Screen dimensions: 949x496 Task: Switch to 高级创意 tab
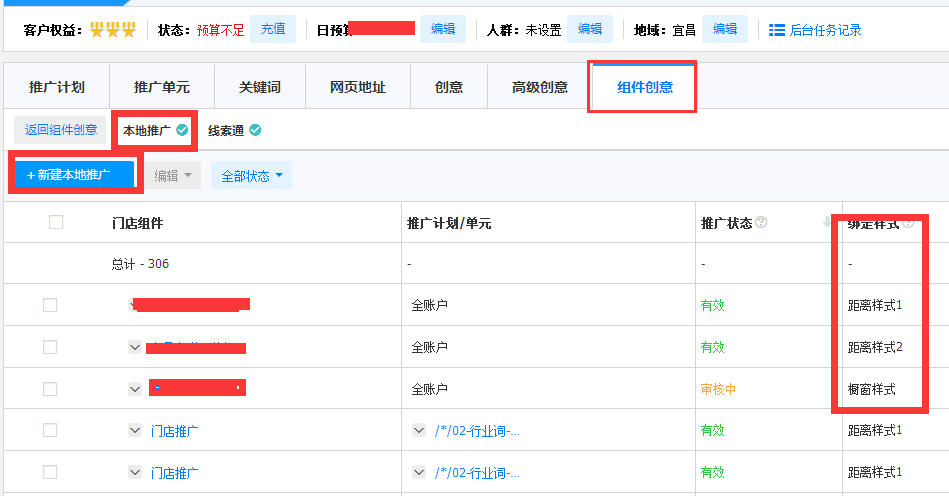539,87
